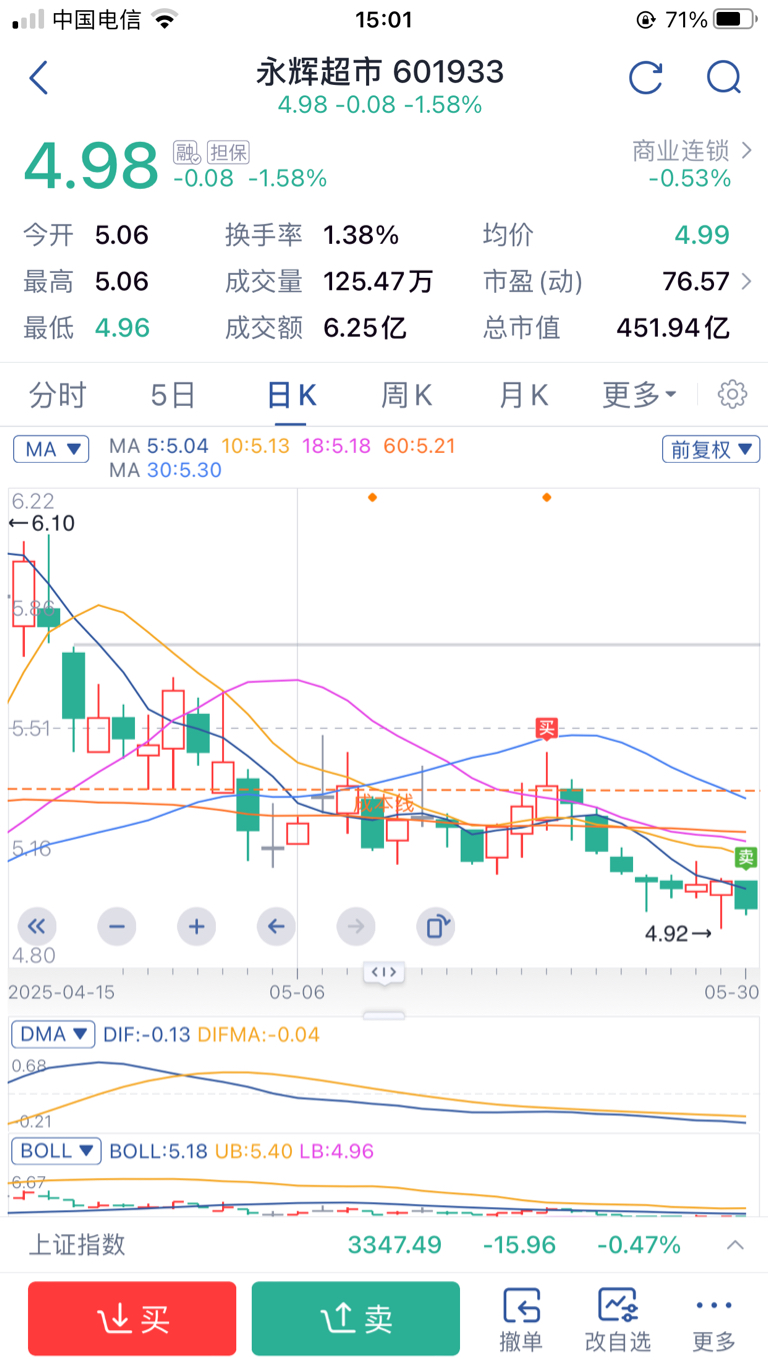Zoom in chart with plus icon

pyautogui.click(x=196, y=927)
